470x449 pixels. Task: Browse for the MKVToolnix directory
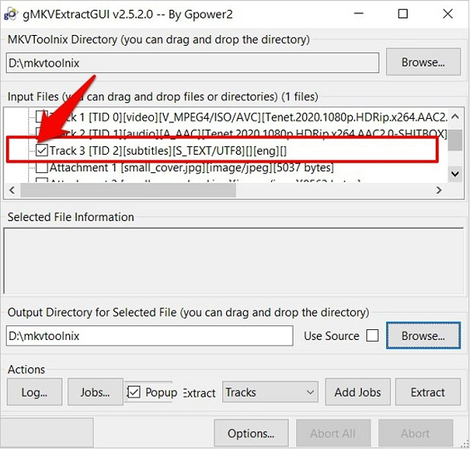click(x=423, y=62)
